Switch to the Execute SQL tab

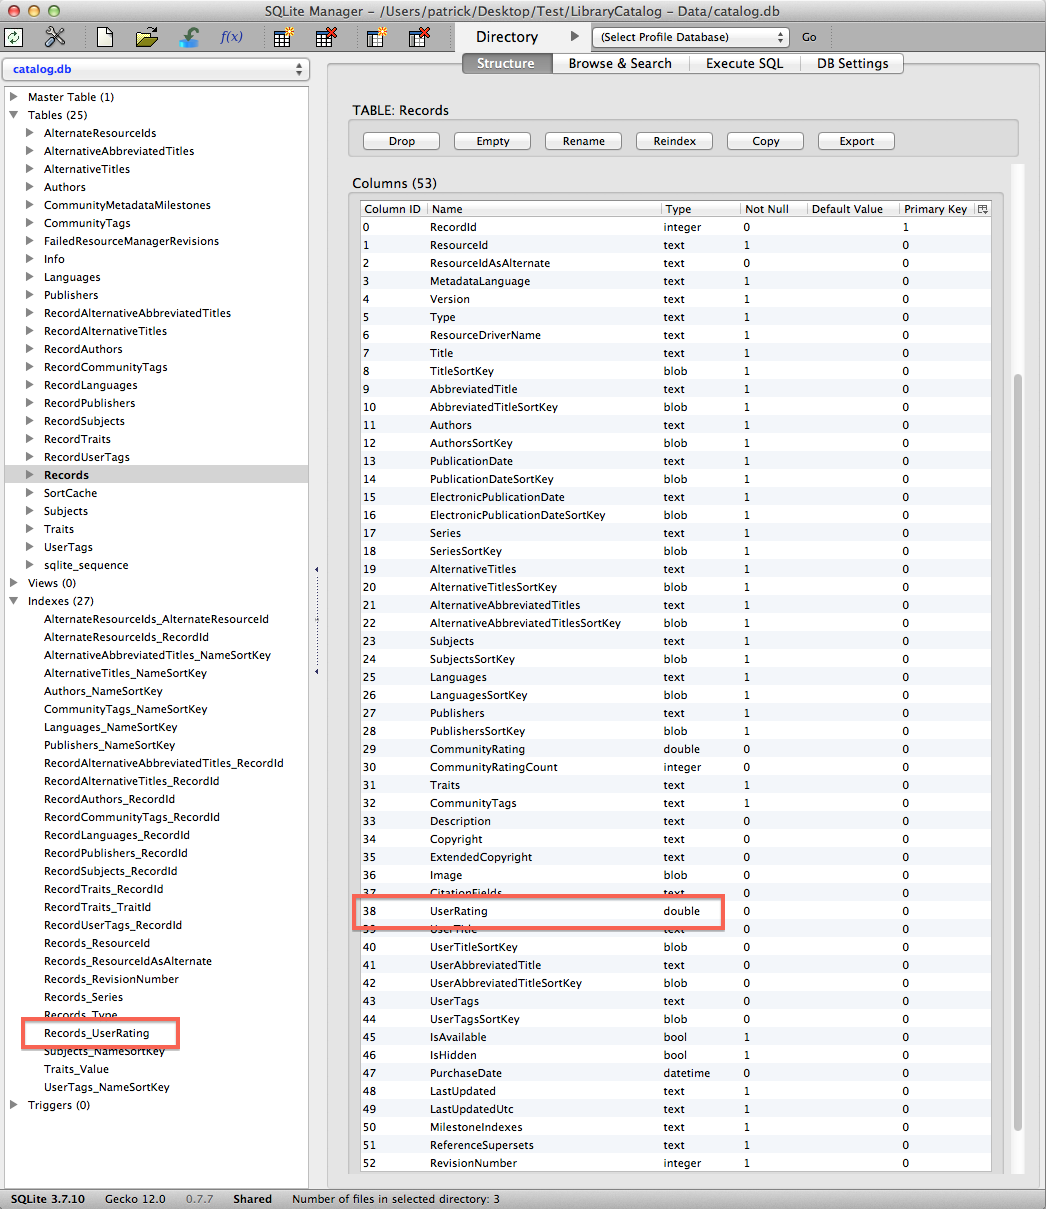click(745, 63)
